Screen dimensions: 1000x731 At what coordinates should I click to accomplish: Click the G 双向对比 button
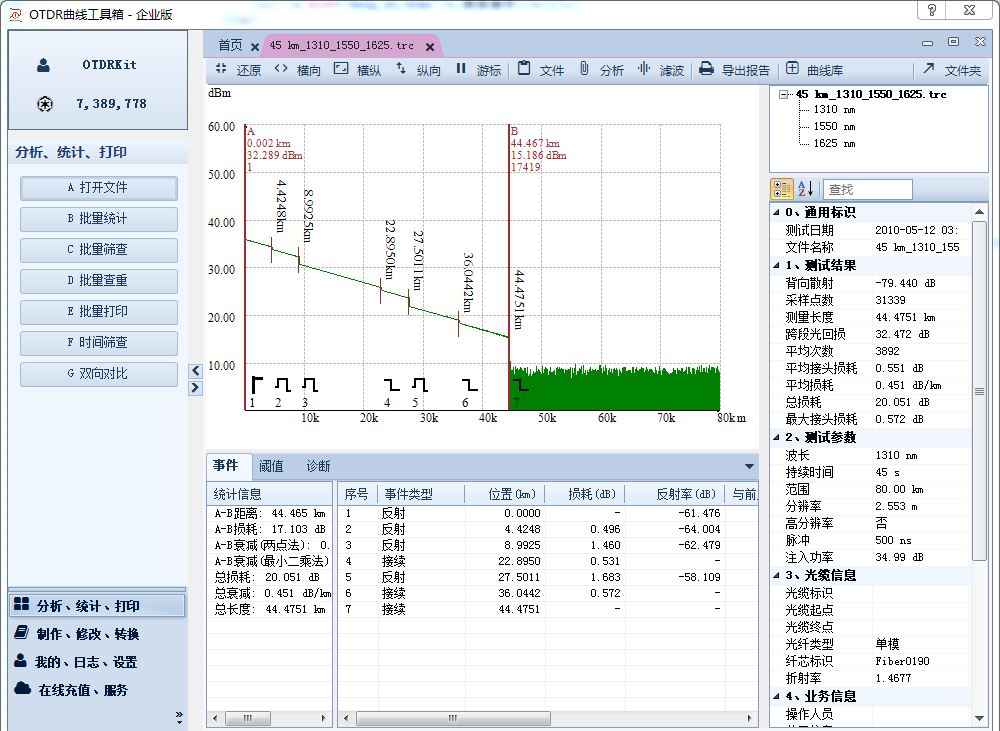(x=99, y=374)
